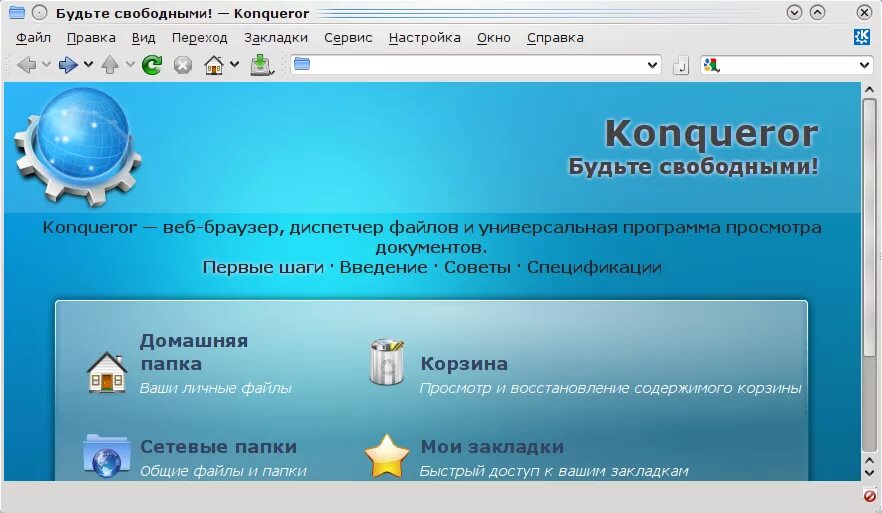Image resolution: width=882 pixels, height=513 pixels.
Task: Minimize window via title bar down arrow
Action: (x=794, y=12)
